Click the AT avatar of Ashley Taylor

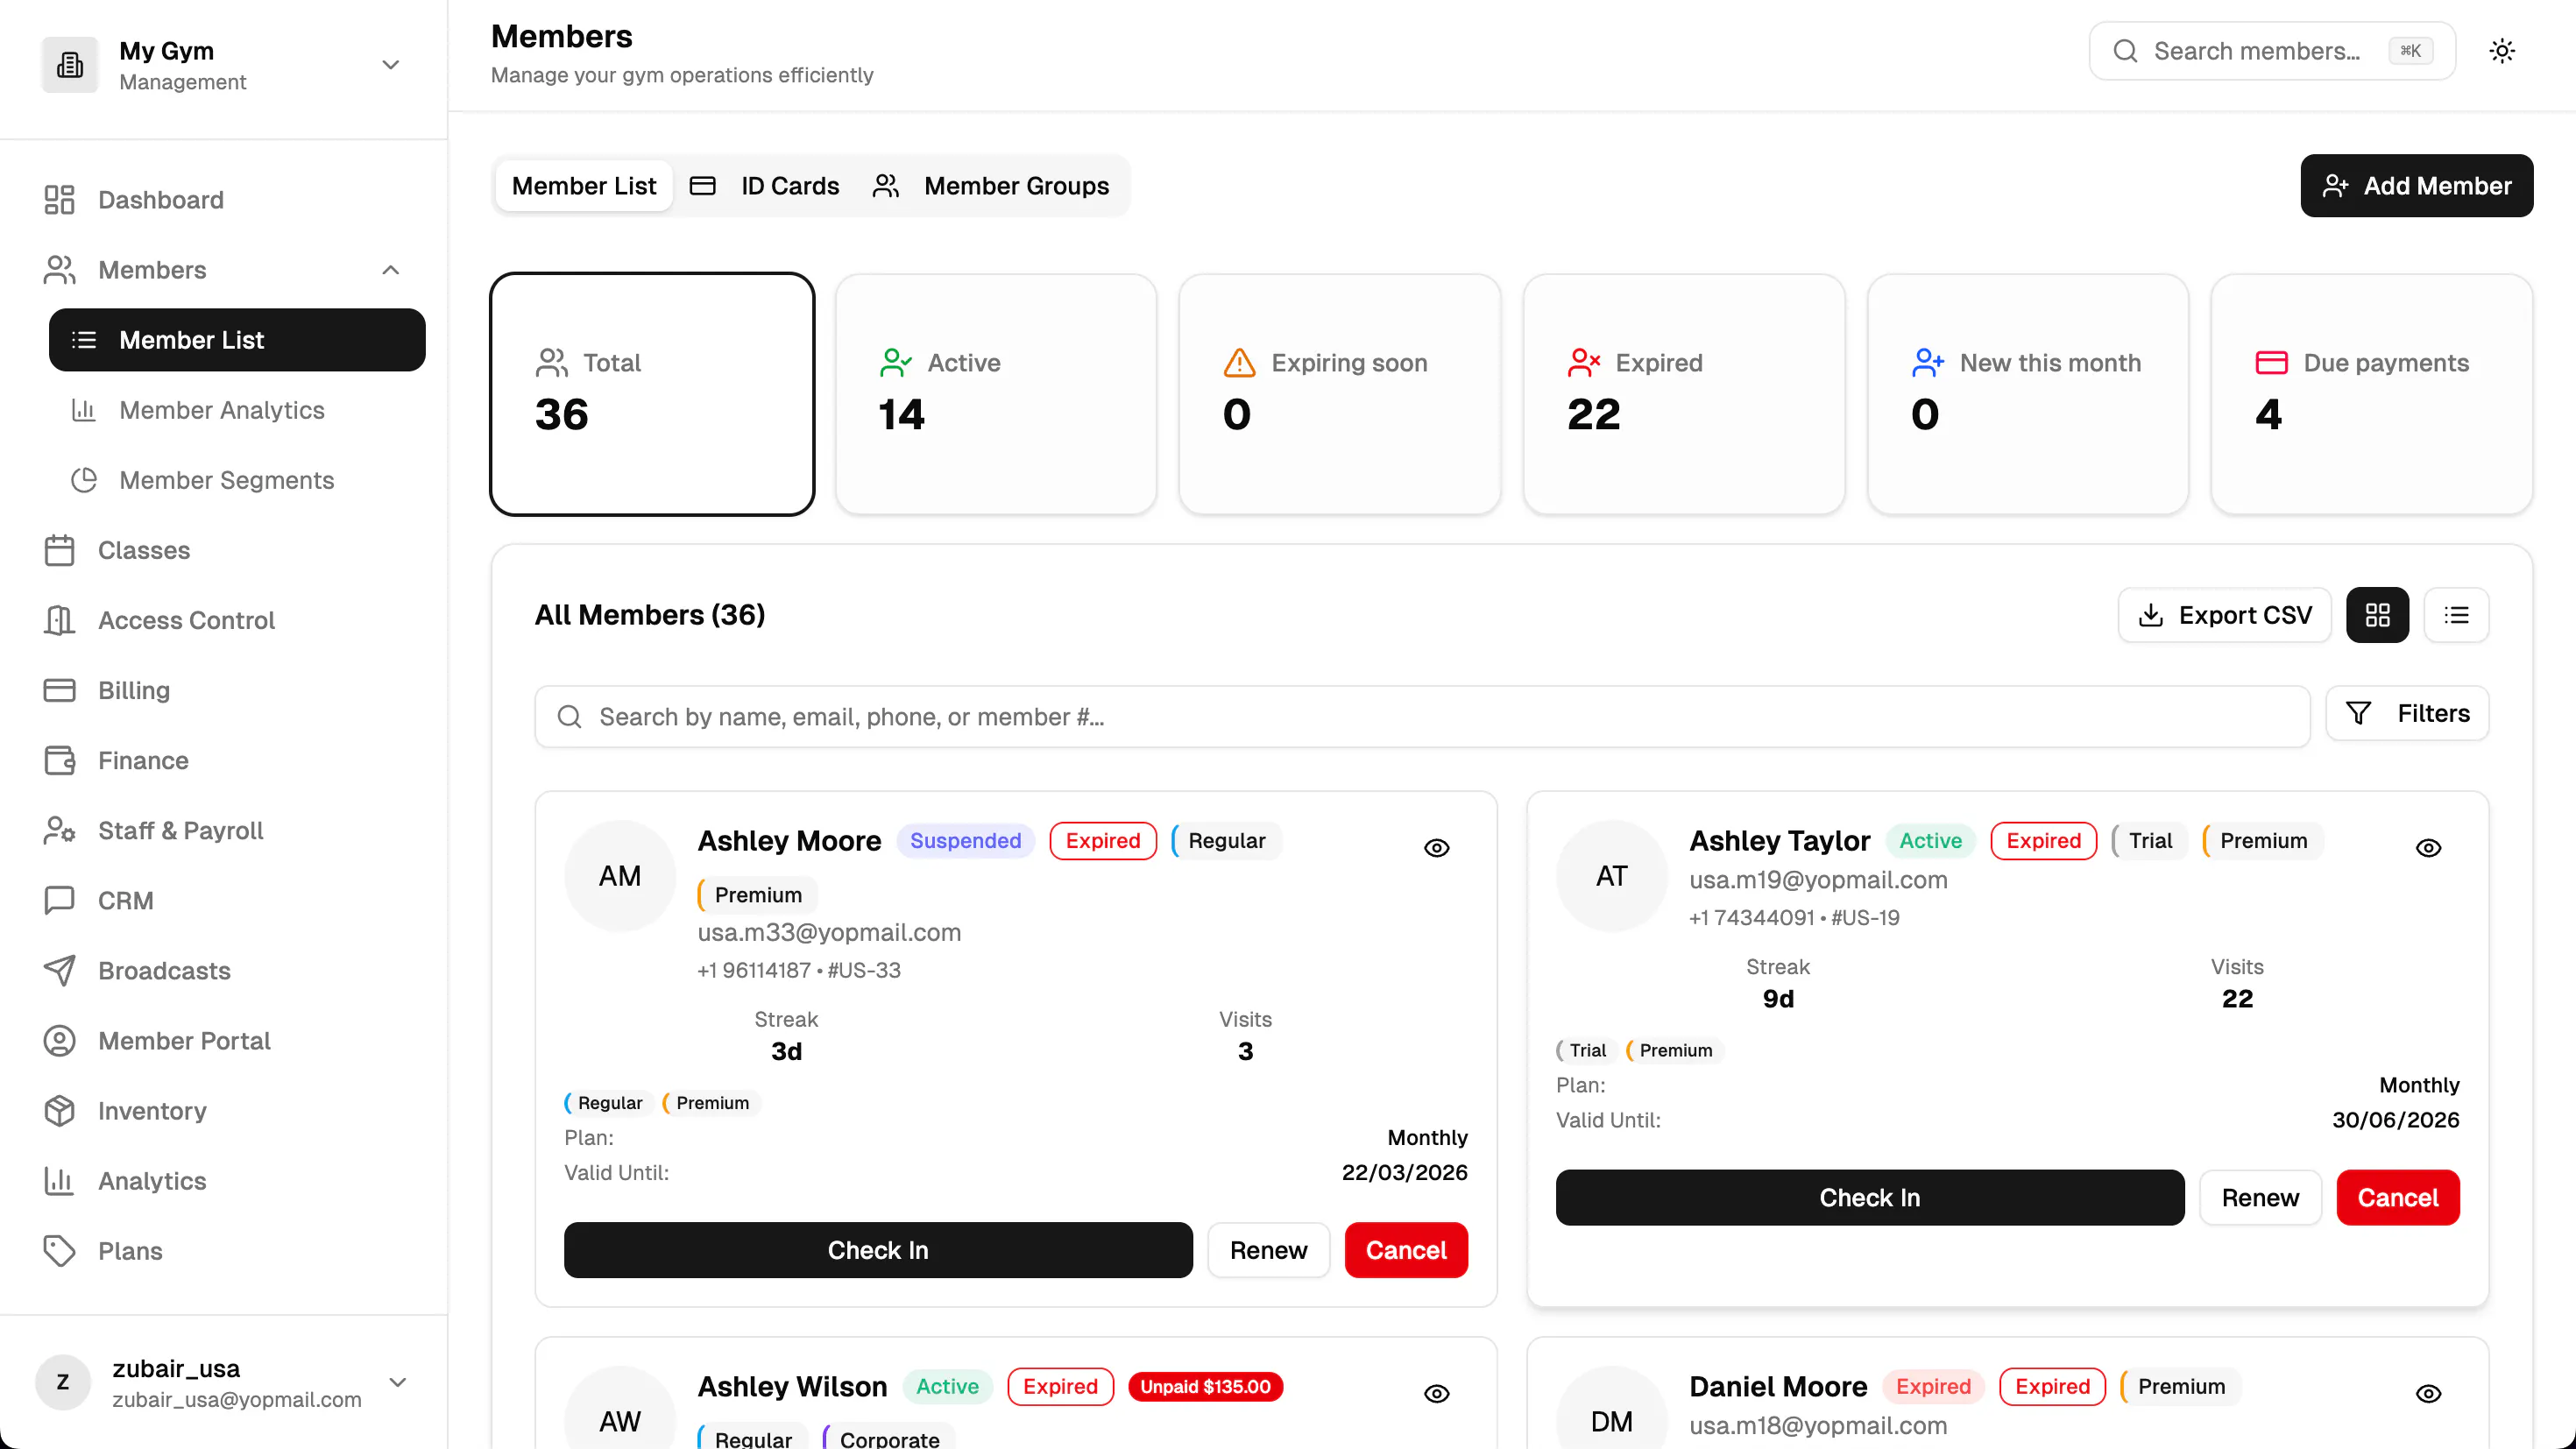(1612, 876)
